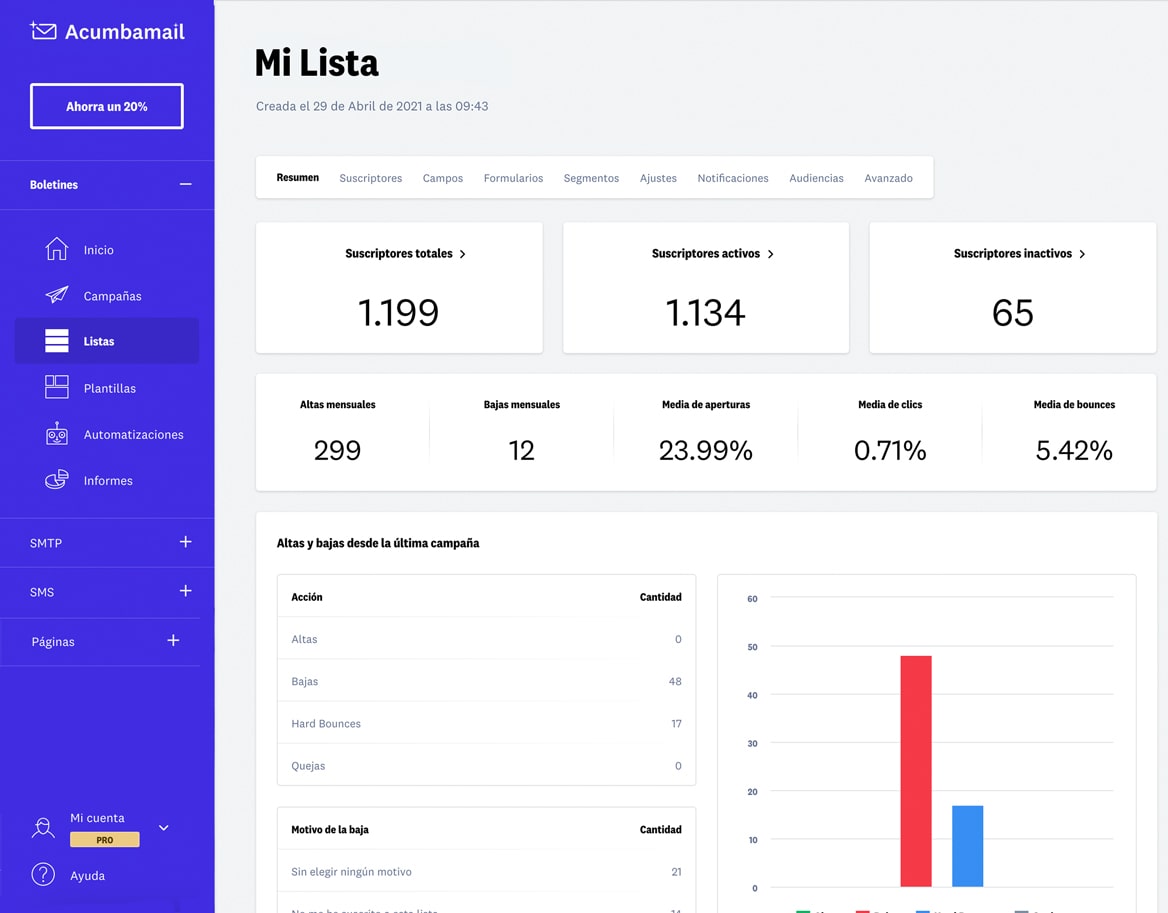Click the PRO account badge
The image size is (1168, 913).
tap(104, 840)
